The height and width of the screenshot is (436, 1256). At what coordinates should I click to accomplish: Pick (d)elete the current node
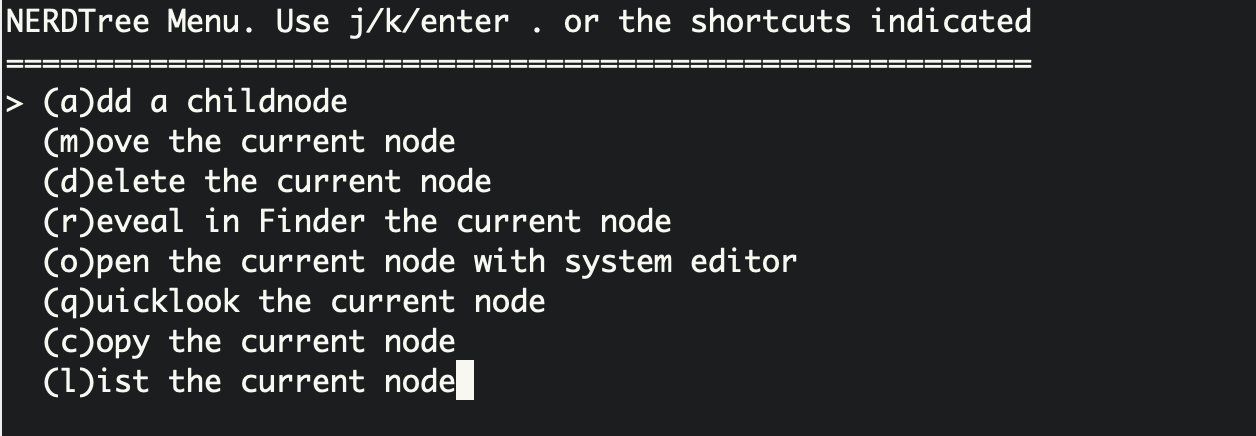click(x=267, y=182)
